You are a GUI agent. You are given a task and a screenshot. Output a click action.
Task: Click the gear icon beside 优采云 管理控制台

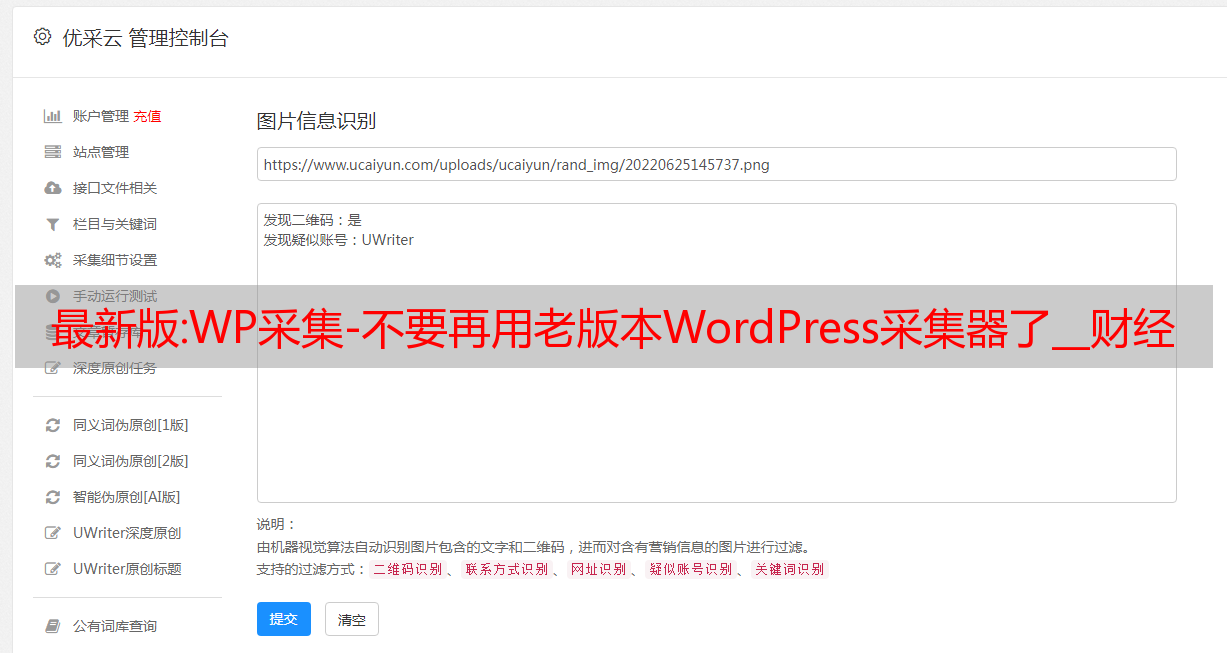tap(42, 37)
